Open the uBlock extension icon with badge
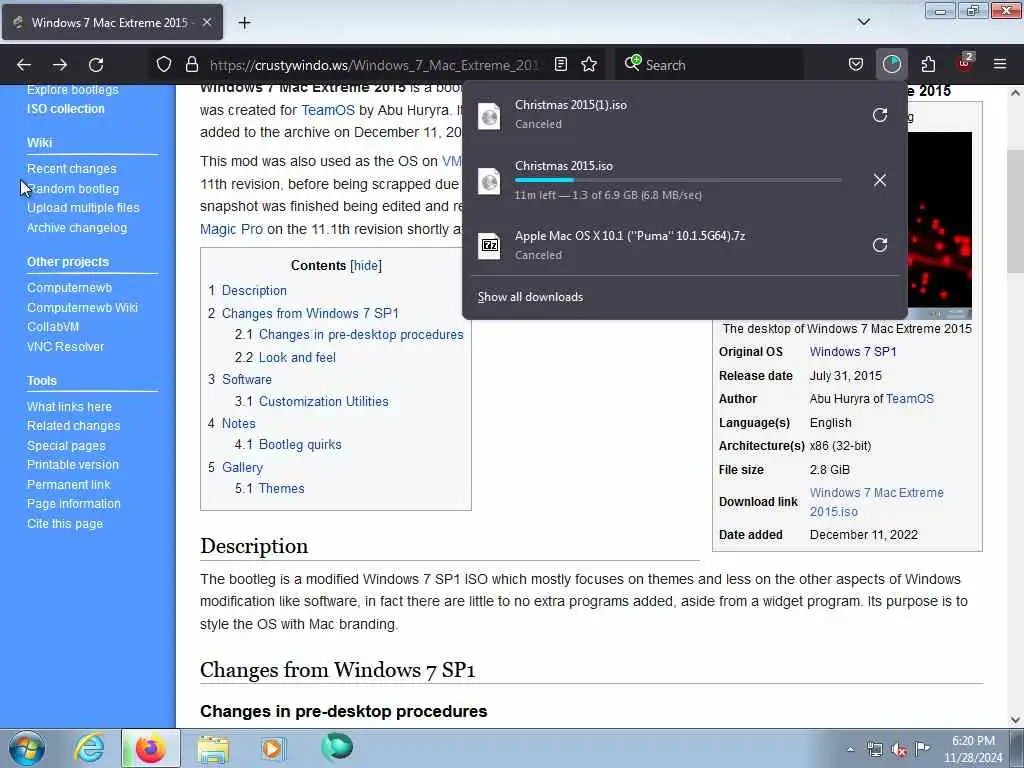The width and height of the screenshot is (1024, 768). [965, 63]
